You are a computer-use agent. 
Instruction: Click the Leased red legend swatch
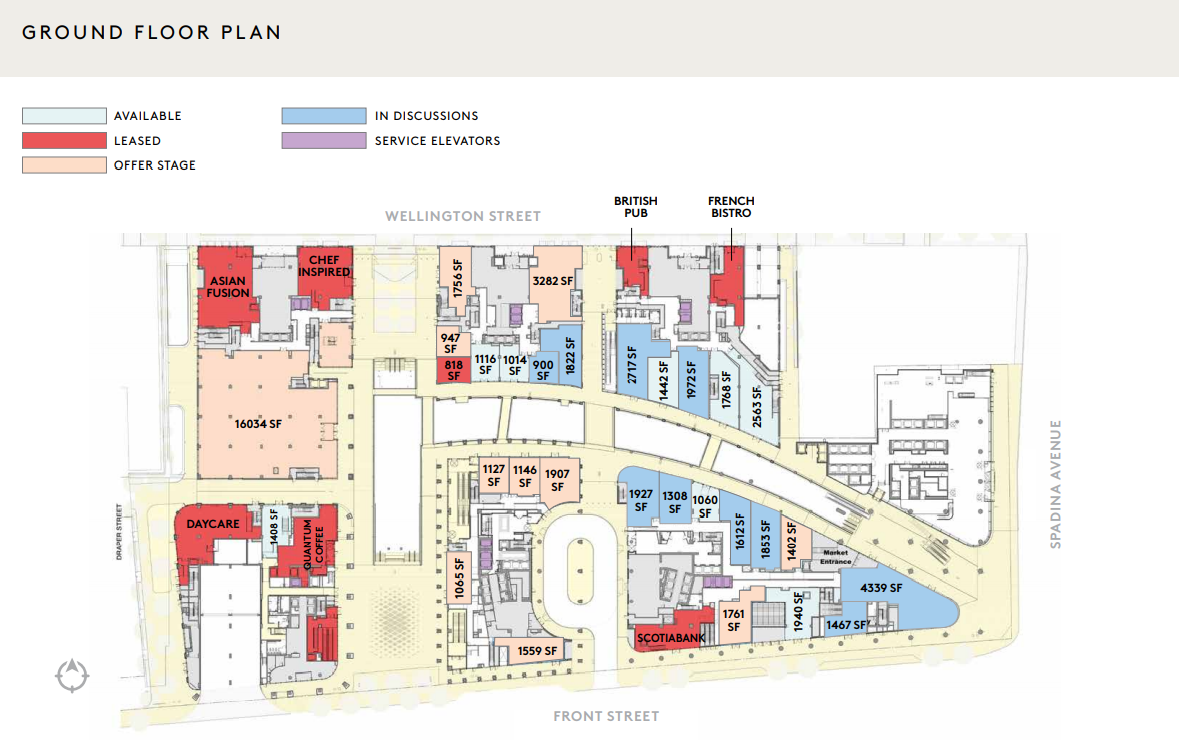pyautogui.click(x=64, y=141)
